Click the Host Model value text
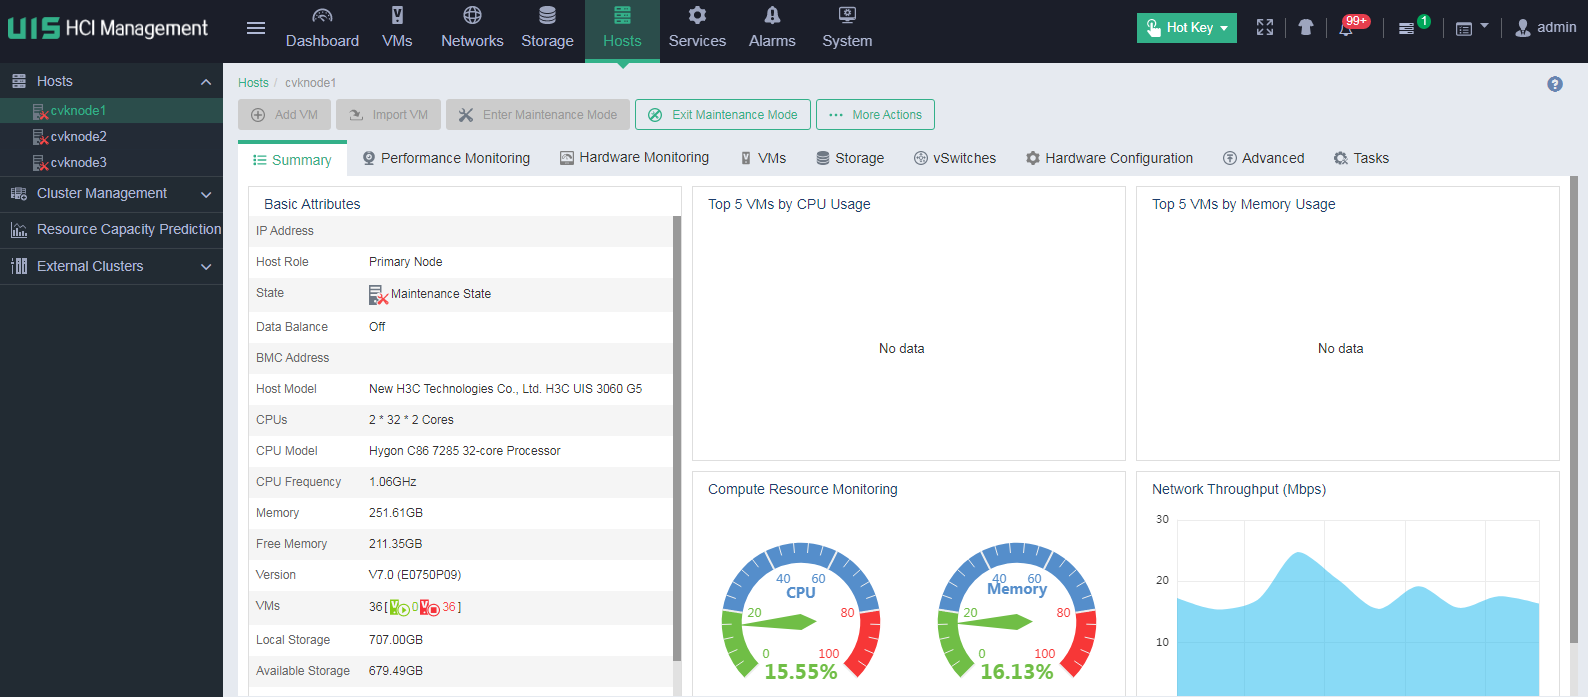The image size is (1588, 697). (506, 390)
